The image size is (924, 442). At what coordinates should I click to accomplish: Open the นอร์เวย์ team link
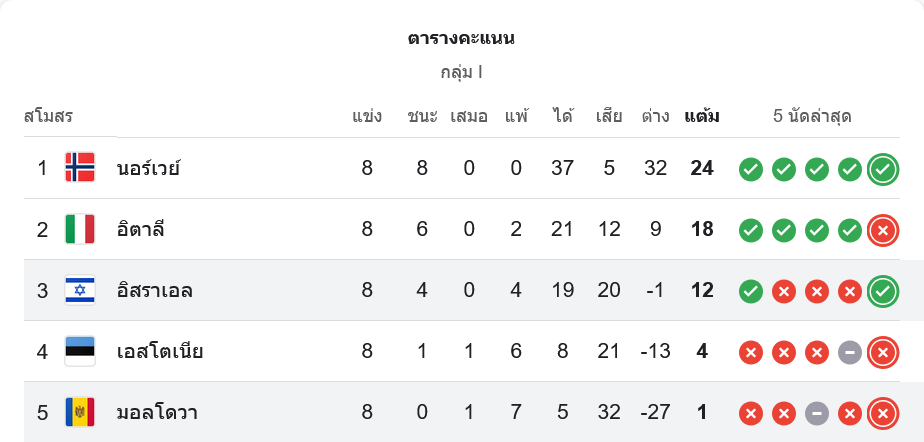(148, 168)
